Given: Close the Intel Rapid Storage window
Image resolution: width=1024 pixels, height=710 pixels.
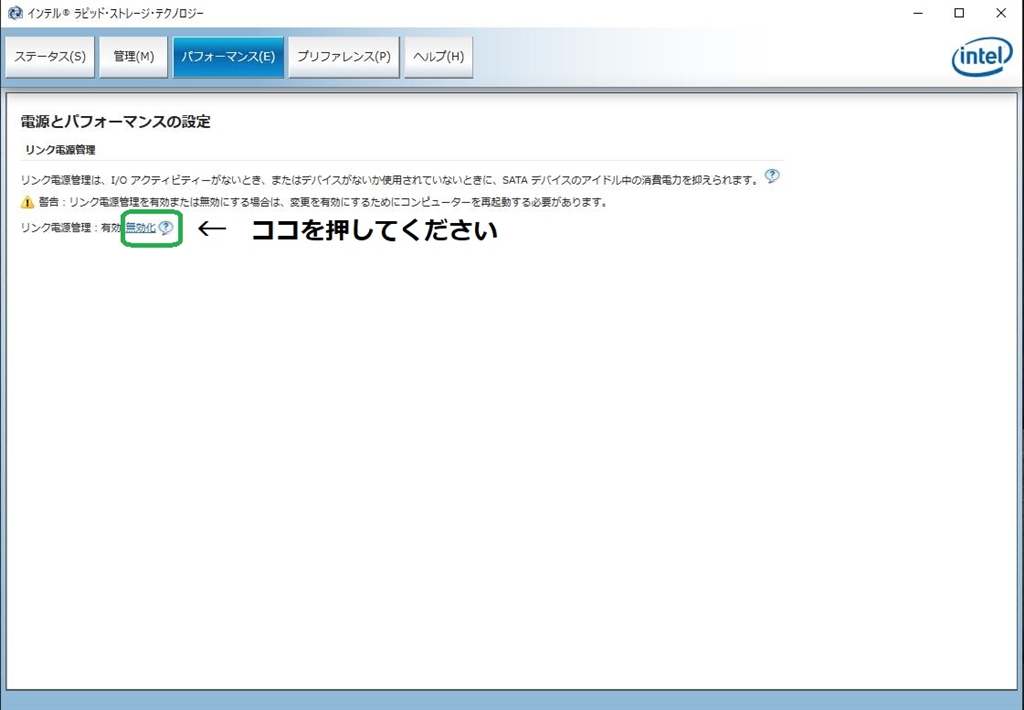Looking at the screenshot, I should click(x=1000, y=13).
